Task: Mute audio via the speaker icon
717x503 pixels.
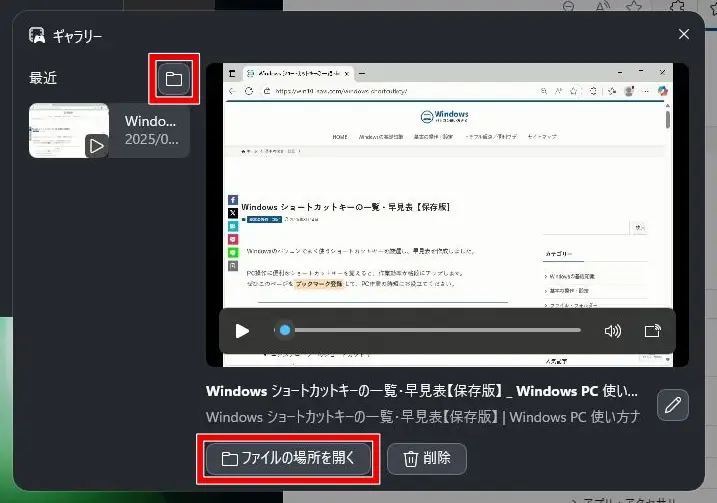Action: (612, 331)
